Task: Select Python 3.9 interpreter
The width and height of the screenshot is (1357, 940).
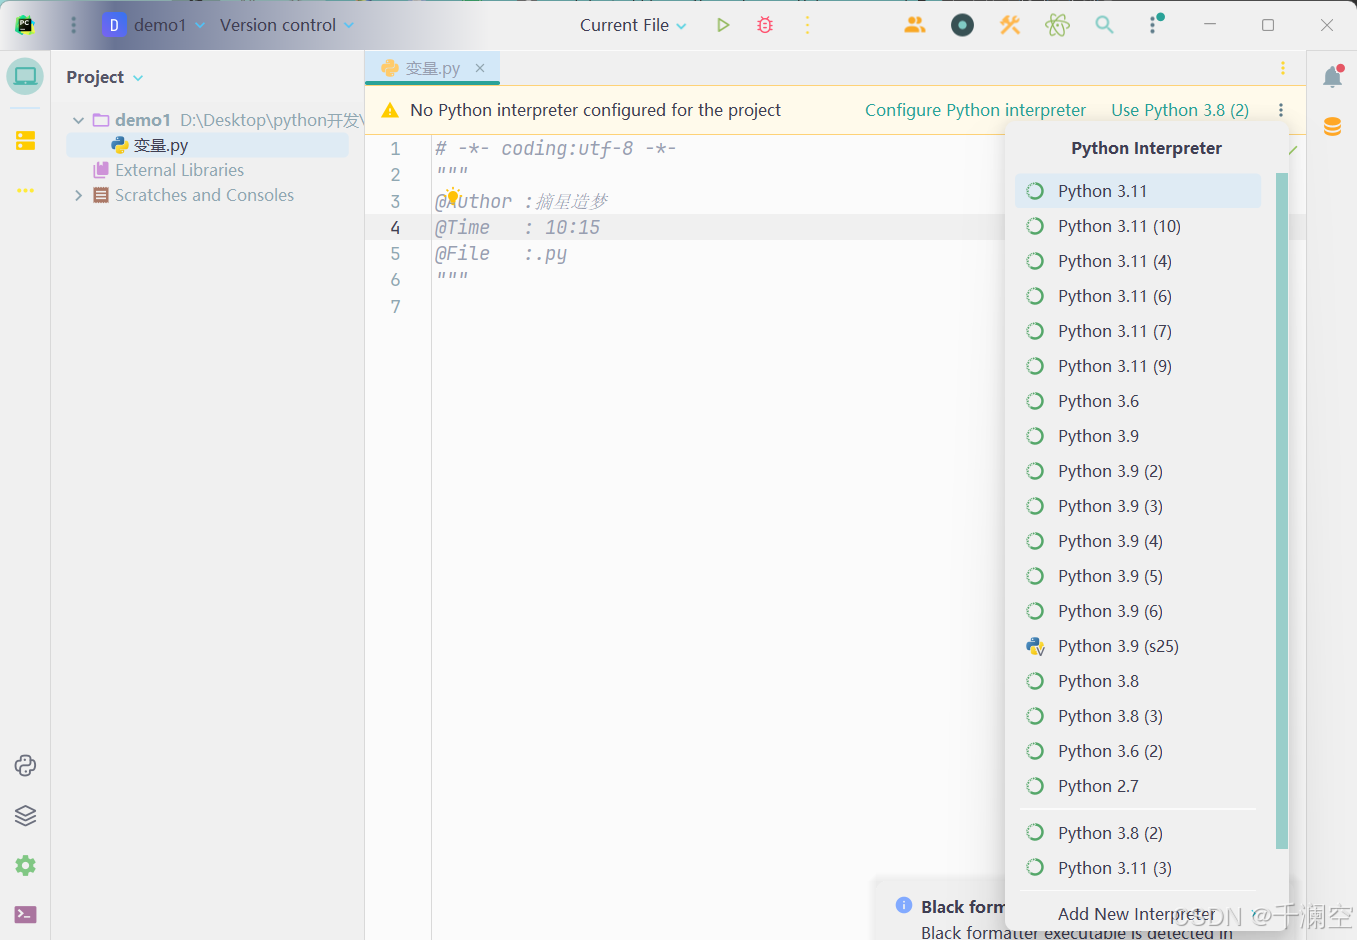Action: pyautogui.click(x=1138, y=436)
